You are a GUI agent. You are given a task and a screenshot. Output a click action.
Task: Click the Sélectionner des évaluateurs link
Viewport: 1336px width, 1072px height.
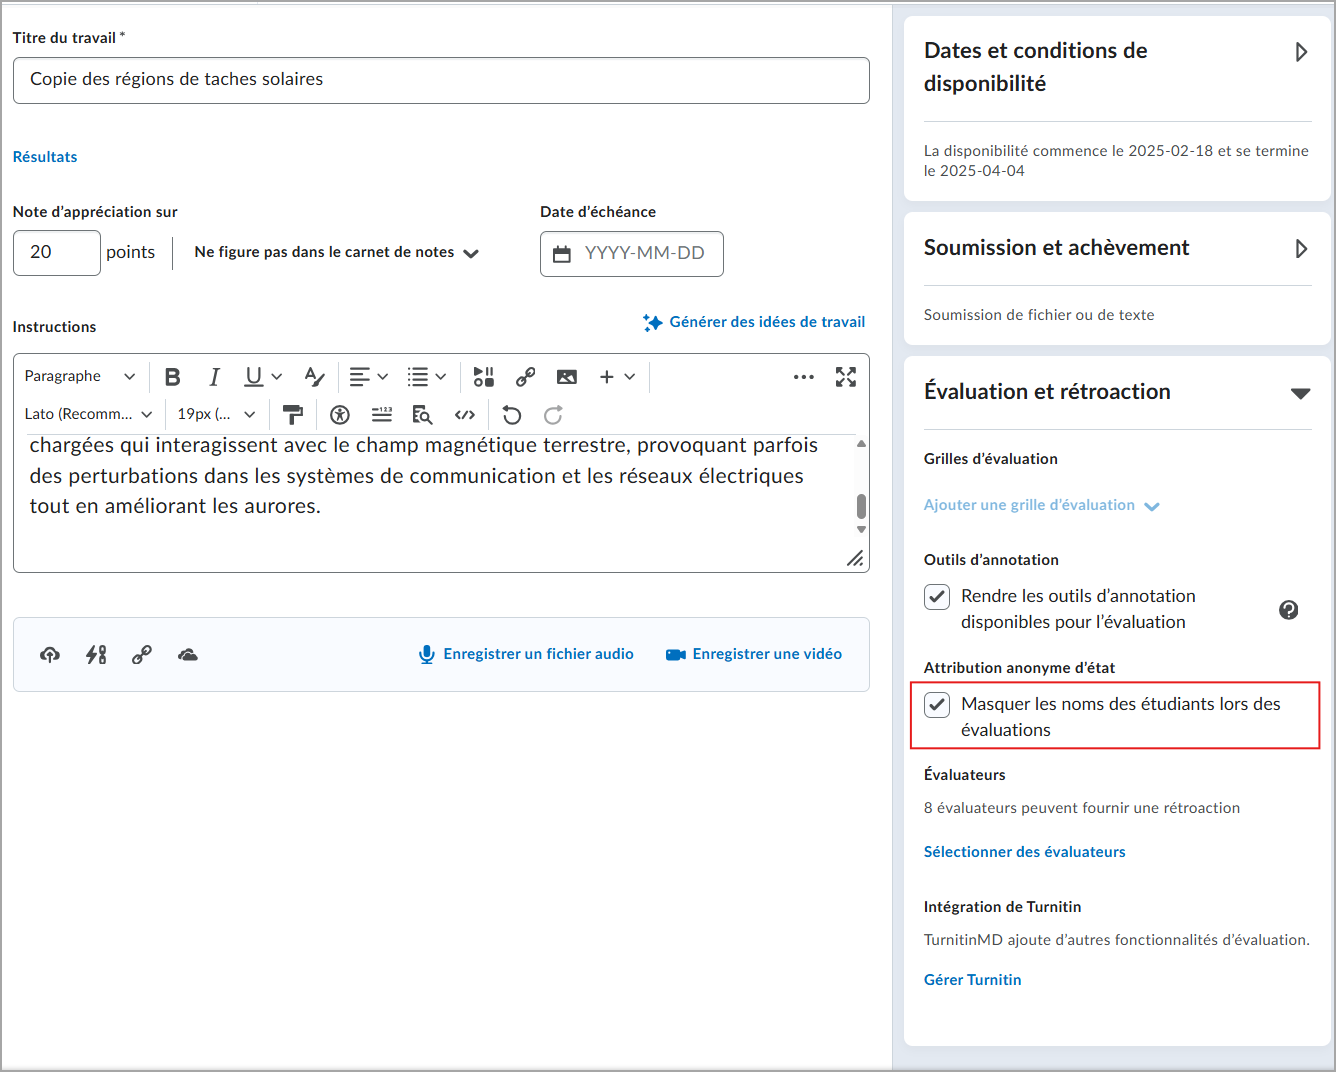[x=1024, y=851]
